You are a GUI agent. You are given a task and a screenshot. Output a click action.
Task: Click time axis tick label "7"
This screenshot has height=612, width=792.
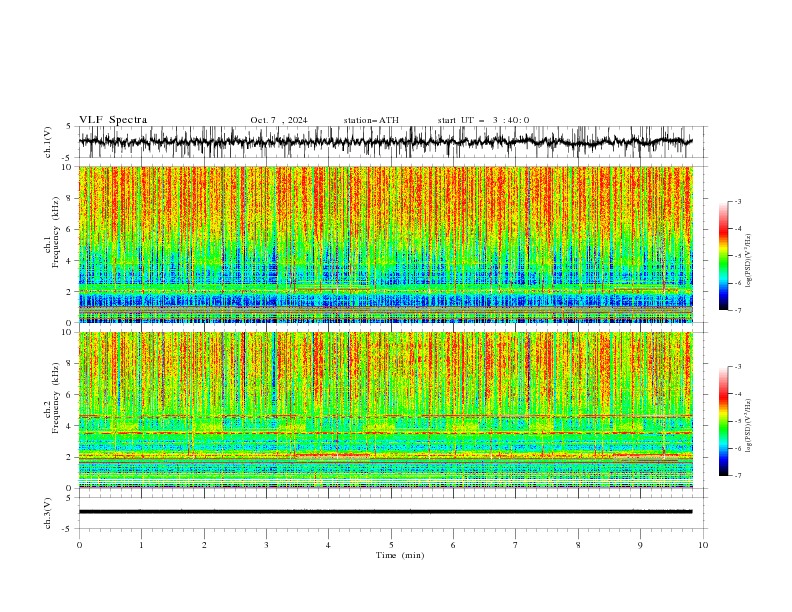[516, 545]
